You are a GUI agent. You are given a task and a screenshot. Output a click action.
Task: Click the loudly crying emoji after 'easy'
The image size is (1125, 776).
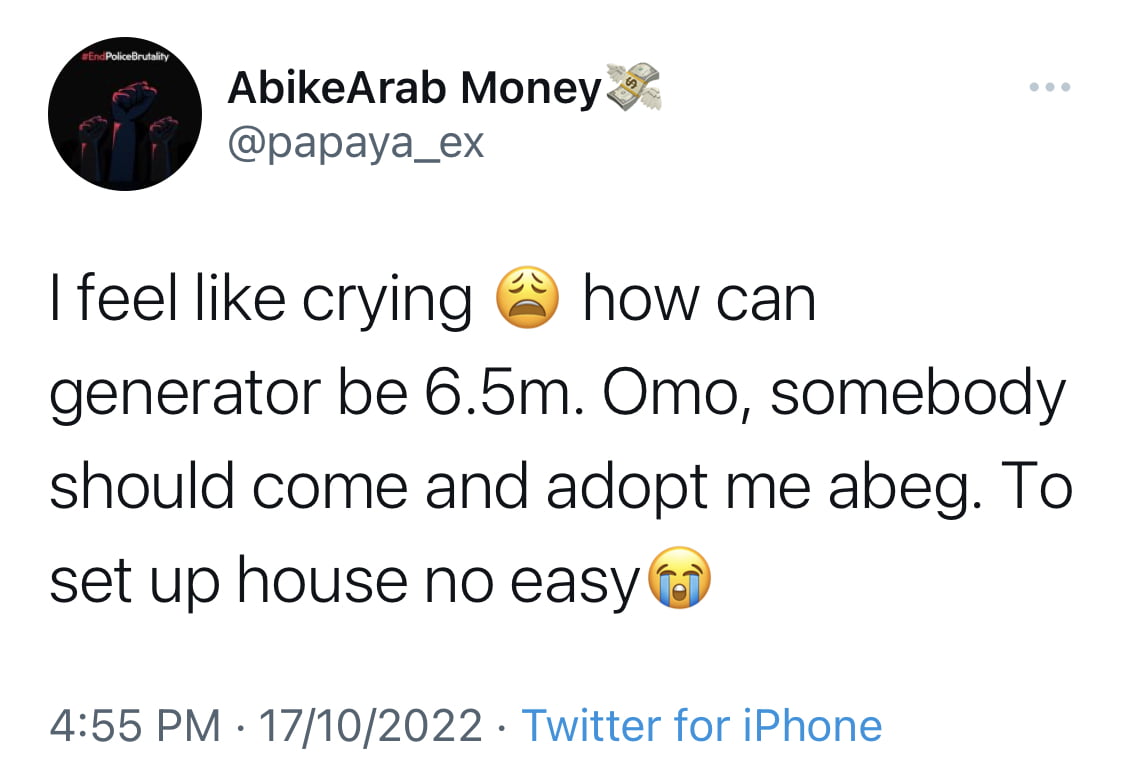[x=679, y=577]
